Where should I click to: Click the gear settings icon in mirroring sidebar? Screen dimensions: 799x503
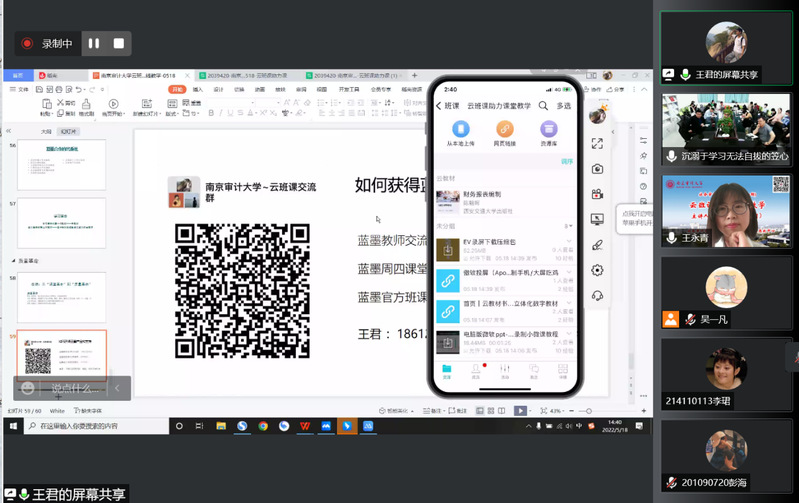[x=597, y=270]
